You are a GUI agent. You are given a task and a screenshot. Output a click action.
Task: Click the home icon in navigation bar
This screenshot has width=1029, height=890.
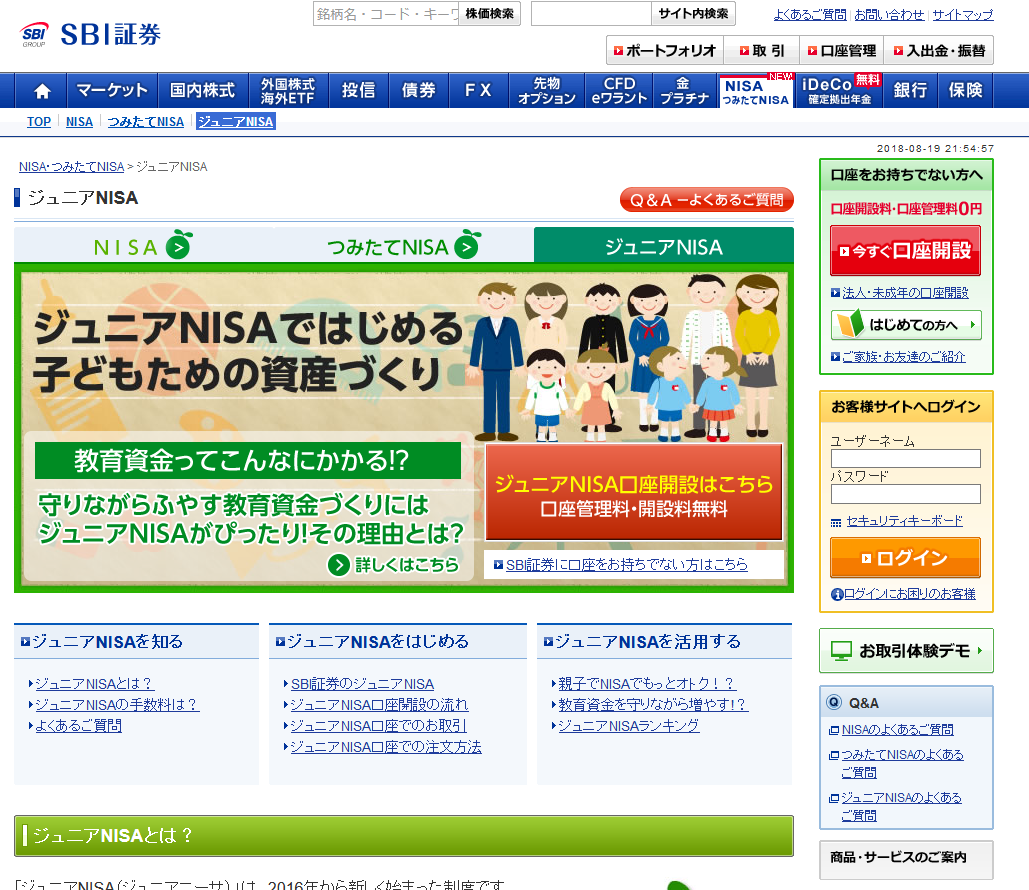tap(42, 91)
